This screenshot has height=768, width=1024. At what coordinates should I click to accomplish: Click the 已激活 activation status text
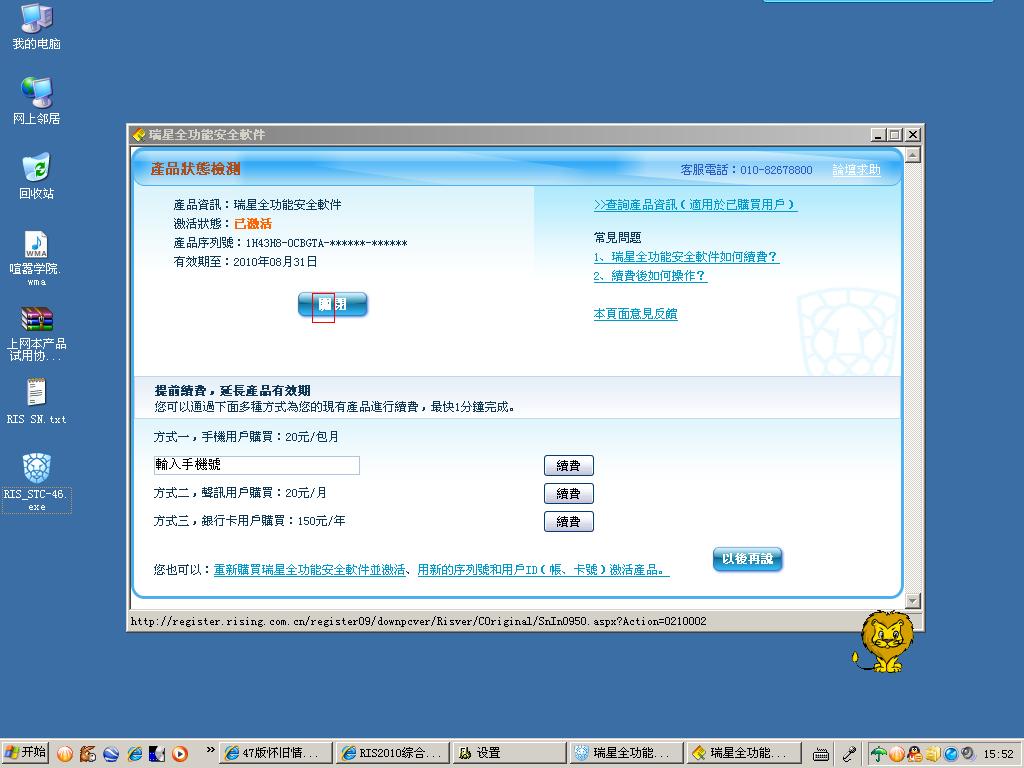pos(253,224)
